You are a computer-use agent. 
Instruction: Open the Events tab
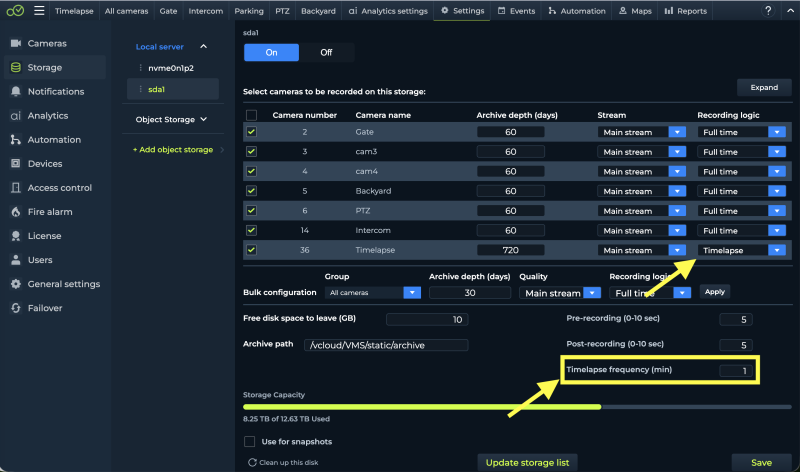coord(516,11)
